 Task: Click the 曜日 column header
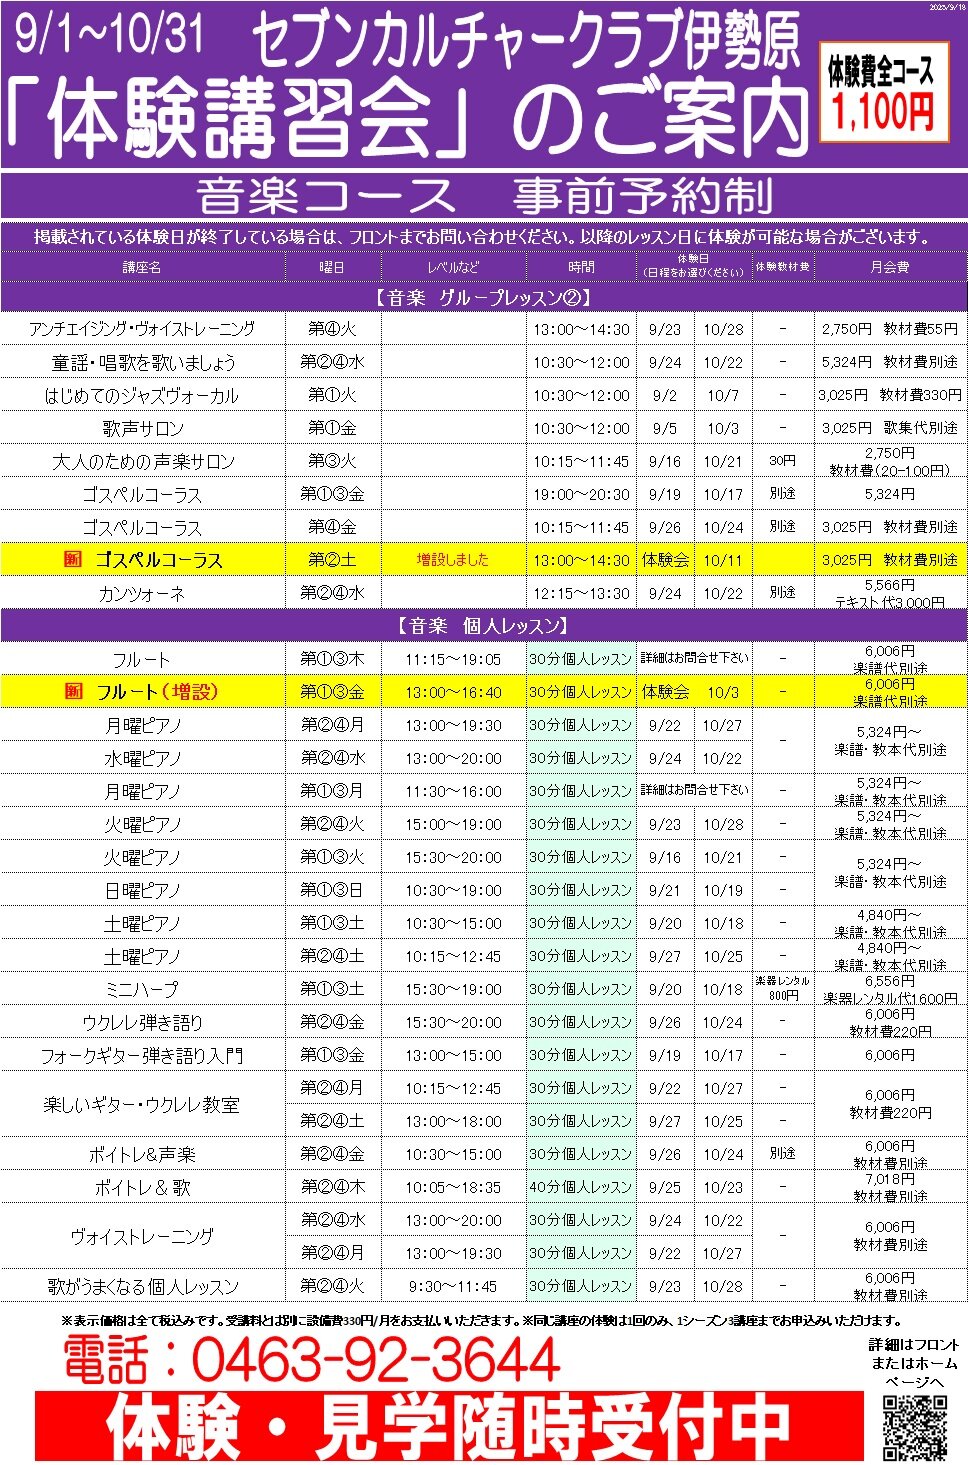coord(332,267)
